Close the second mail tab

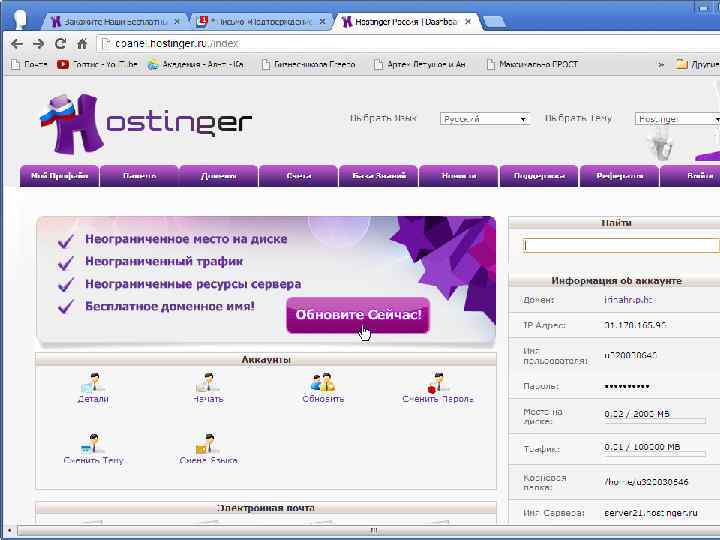(322, 22)
